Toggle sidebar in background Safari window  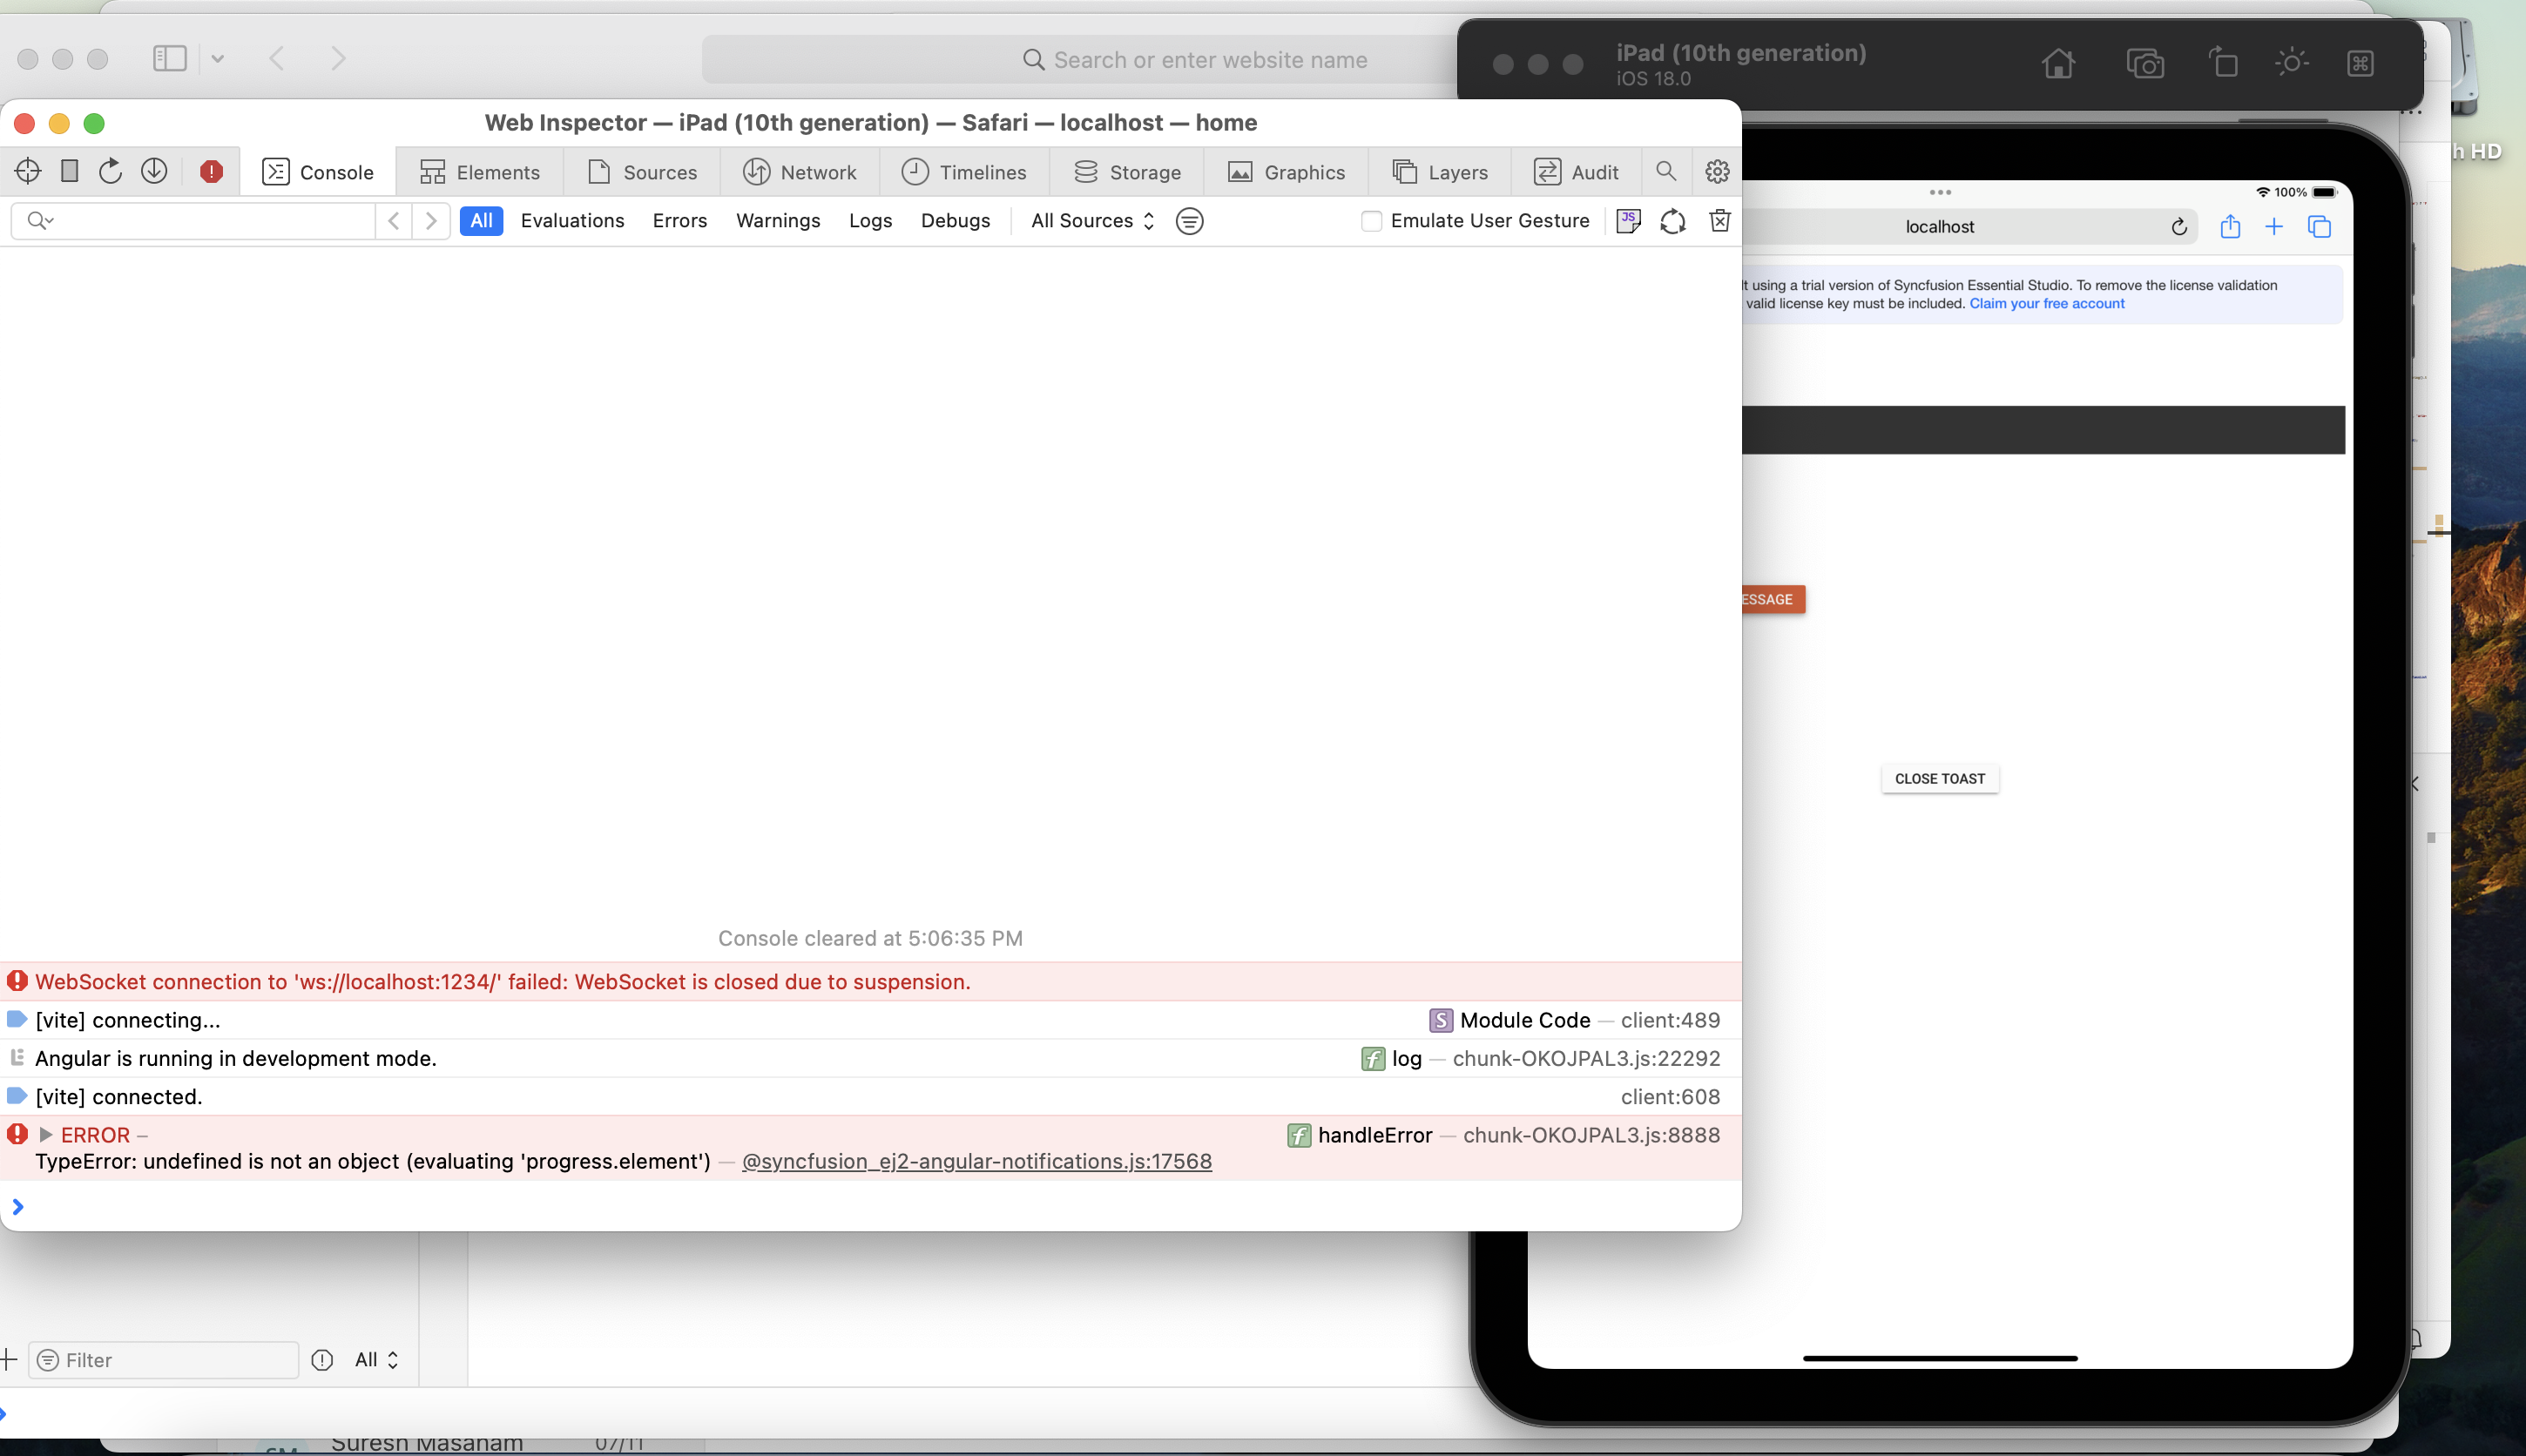click(169, 59)
